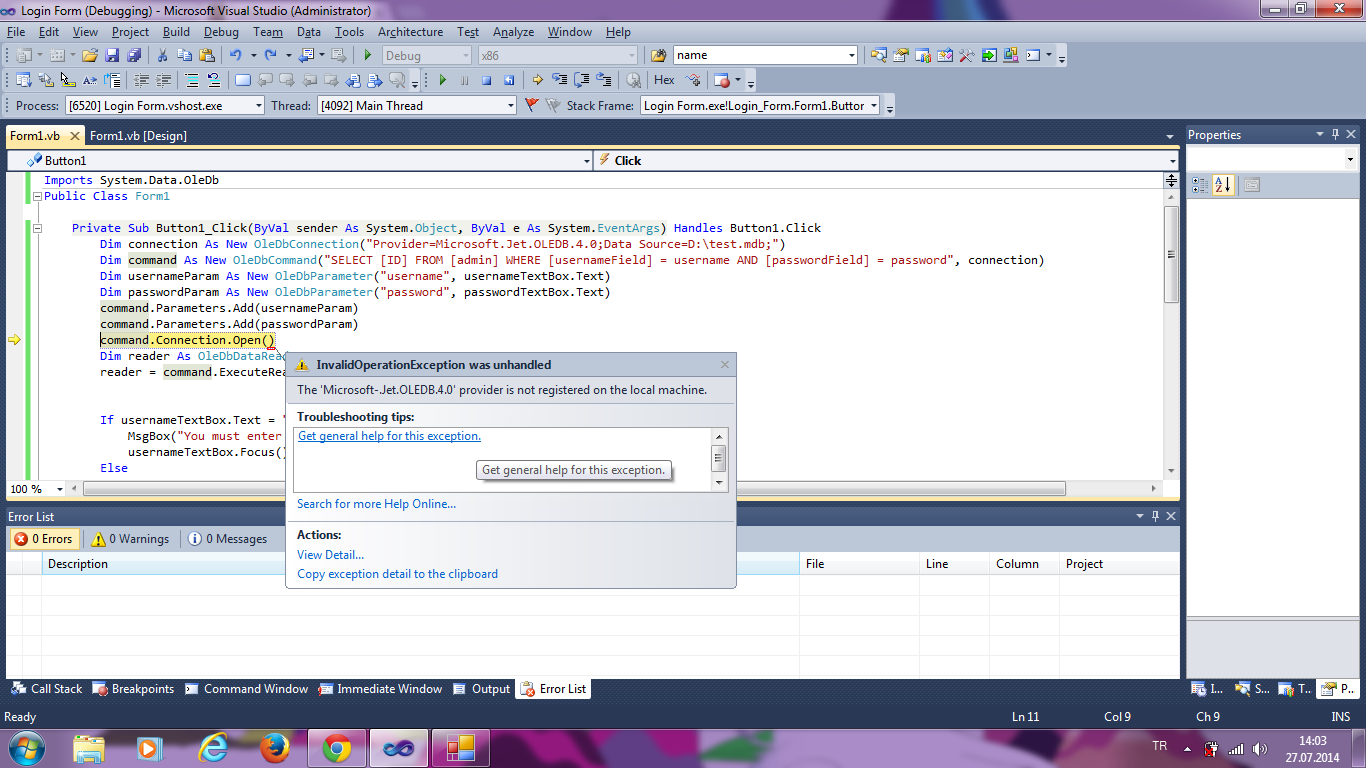Open Solution Explorer toolbar icon
The width and height of the screenshot is (1366, 768).
tap(878, 55)
